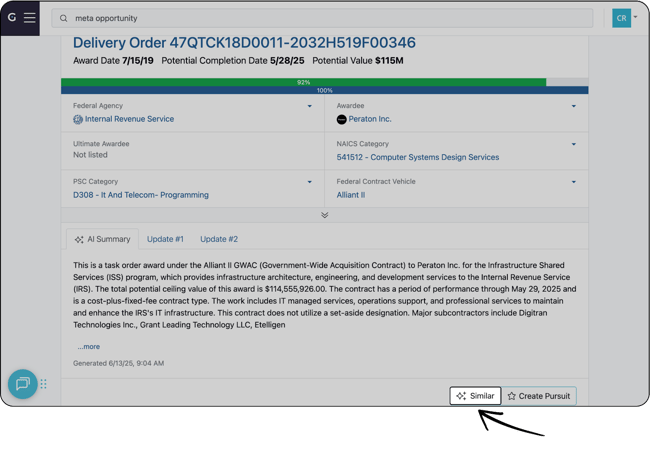Screen dimensions: 650x450
Task: Switch to the Update #2 tab
Action: pyautogui.click(x=219, y=239)
